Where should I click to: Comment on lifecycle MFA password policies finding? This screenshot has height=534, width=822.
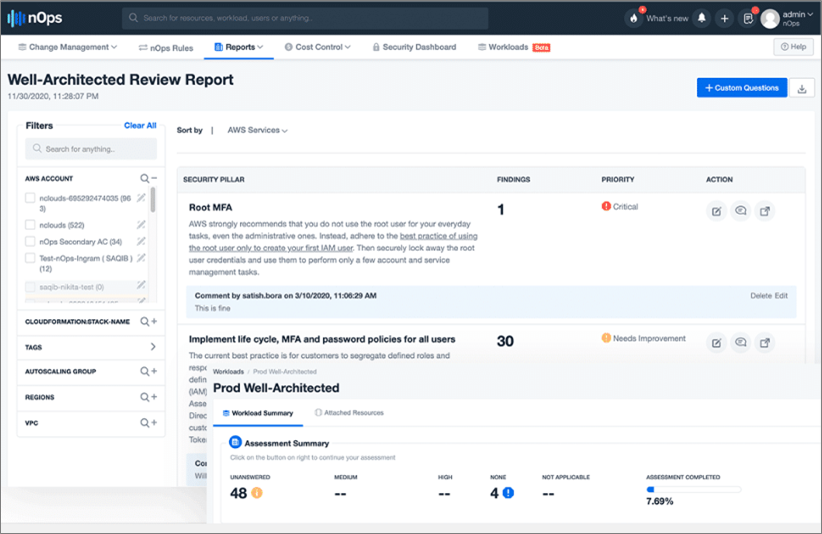coord(740,342)
